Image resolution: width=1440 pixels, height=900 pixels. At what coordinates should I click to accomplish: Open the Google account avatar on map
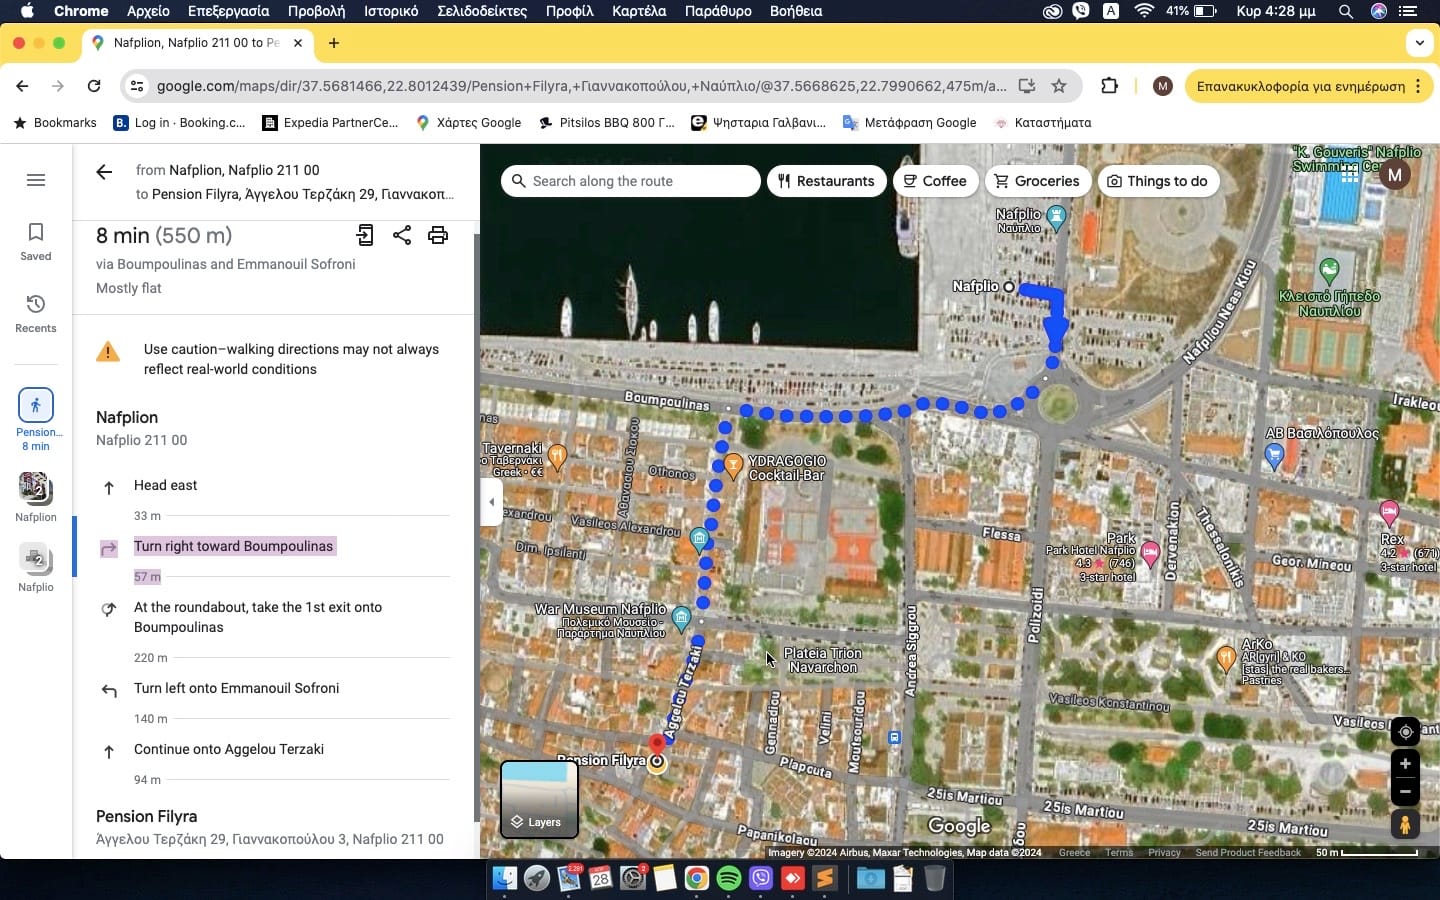pos(1395,174)
